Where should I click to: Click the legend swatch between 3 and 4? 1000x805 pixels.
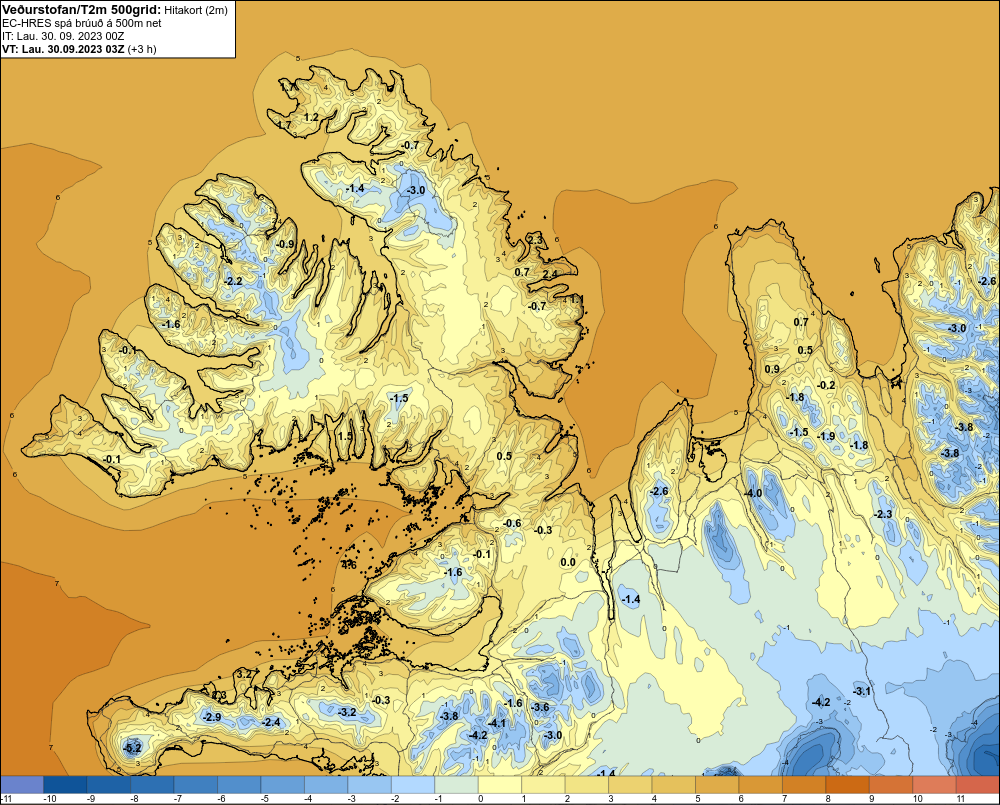[x=630, y=785]
